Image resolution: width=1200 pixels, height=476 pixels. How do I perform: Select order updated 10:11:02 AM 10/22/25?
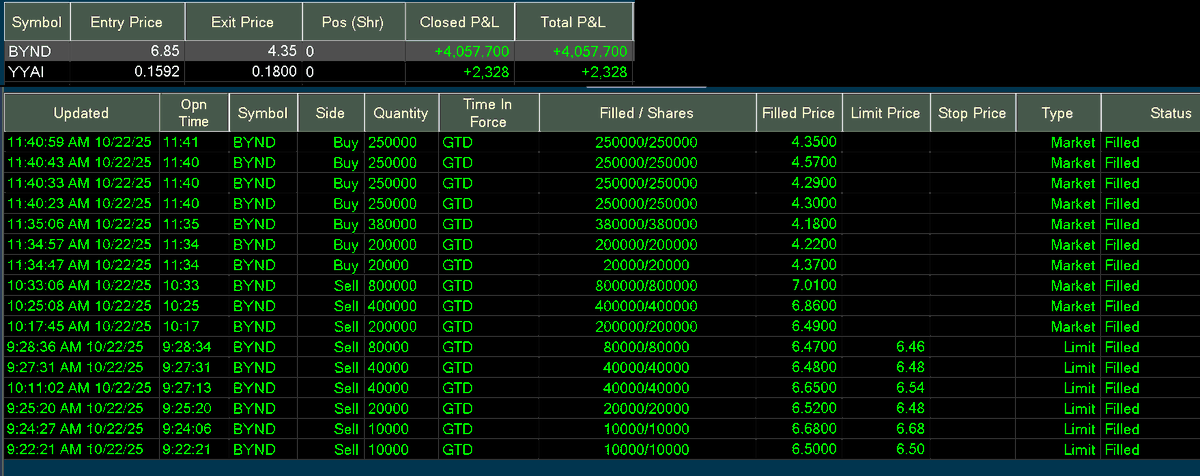tap(79, 388)
